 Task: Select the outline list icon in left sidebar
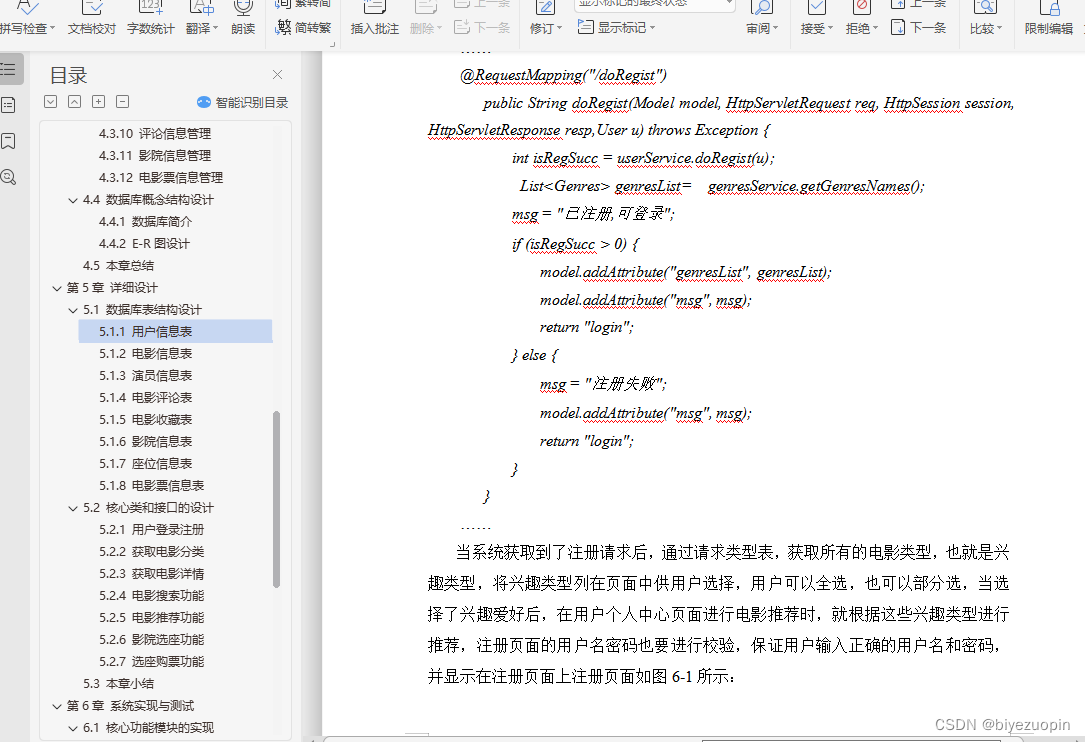(8, 69)
